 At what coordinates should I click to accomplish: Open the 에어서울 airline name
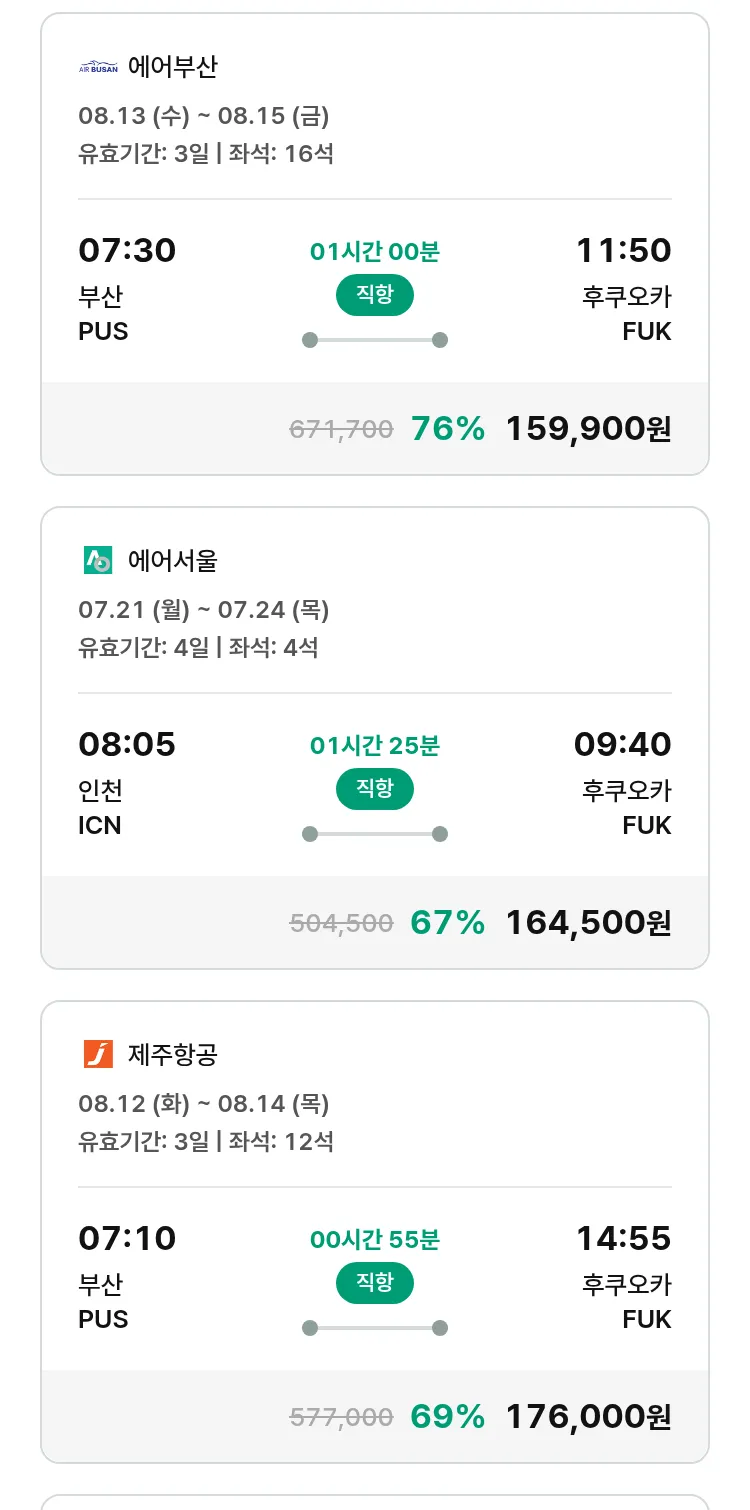point(173,561)
